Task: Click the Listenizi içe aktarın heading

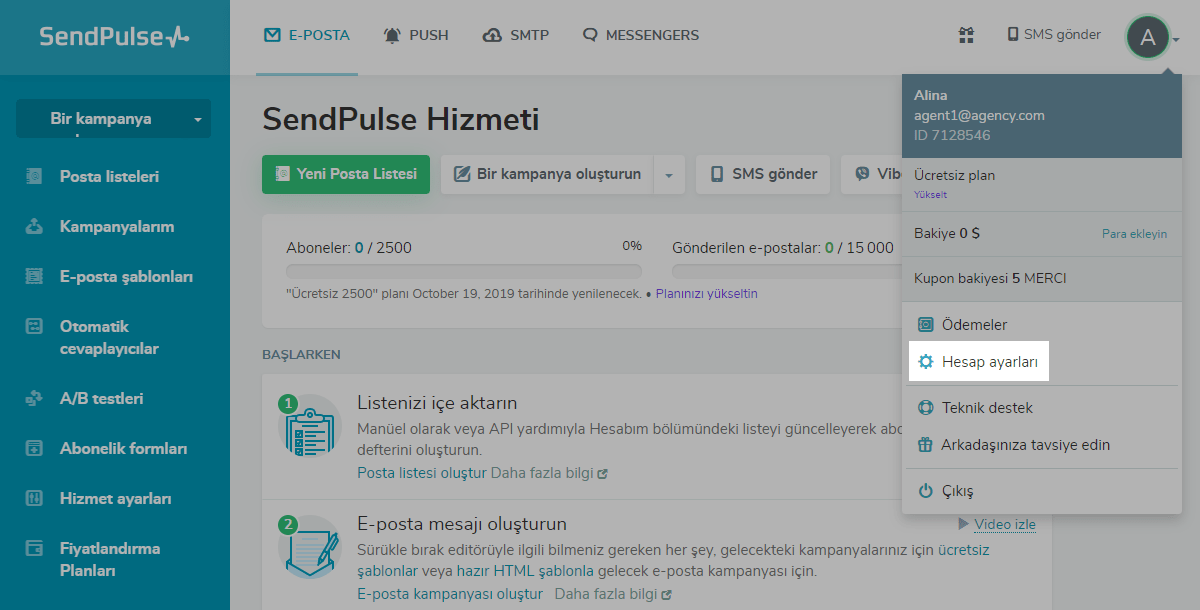Action: tap(437, 403)
